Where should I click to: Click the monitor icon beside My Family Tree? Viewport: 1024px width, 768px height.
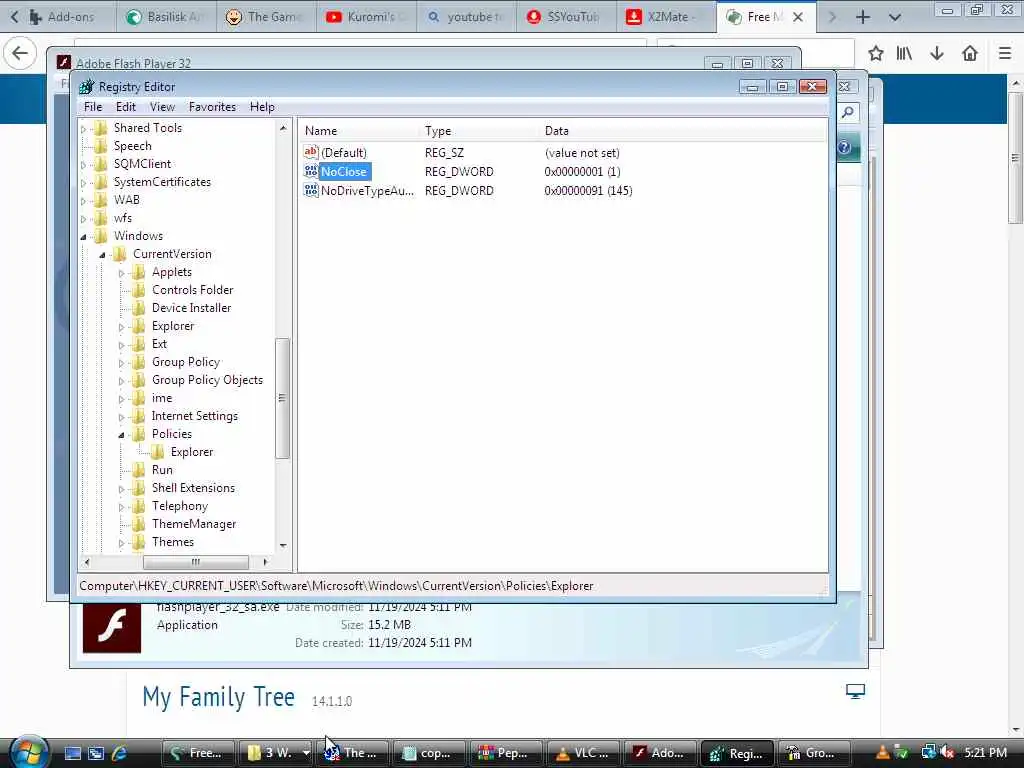point(855,691)
